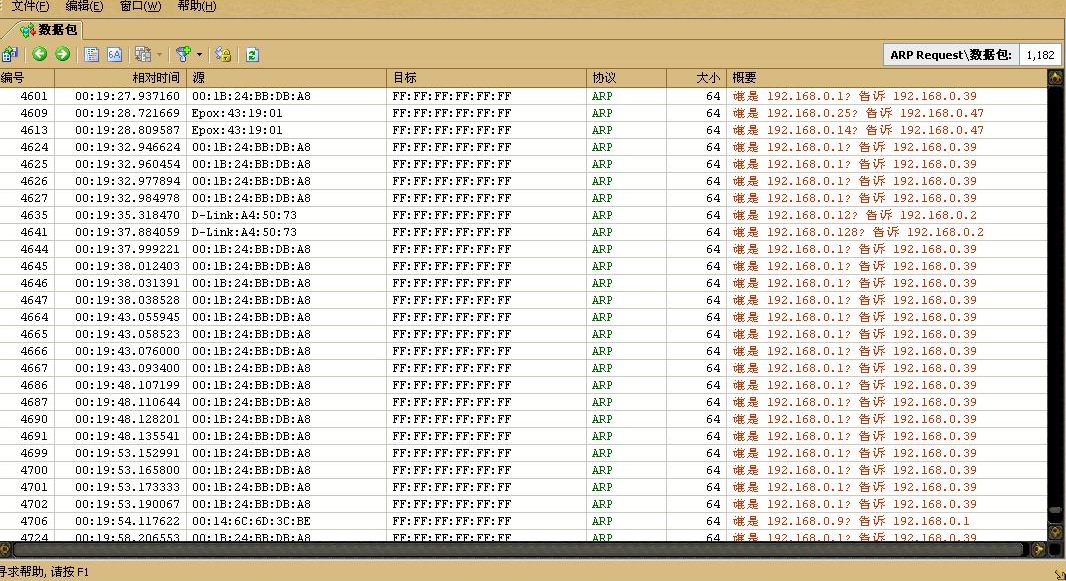Toggle the packet decode view icon

(x=92, y=54)
